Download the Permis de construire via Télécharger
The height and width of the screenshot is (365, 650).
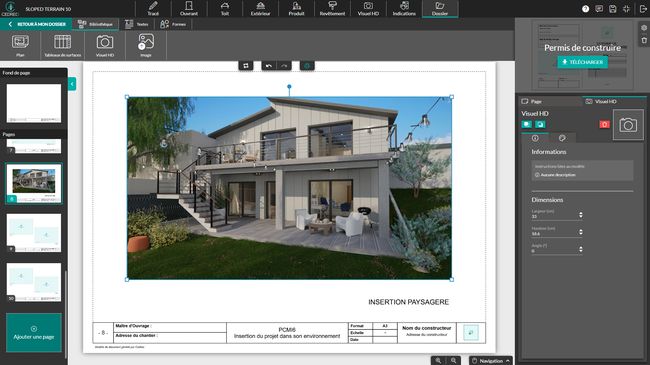[x=582, y=62]
